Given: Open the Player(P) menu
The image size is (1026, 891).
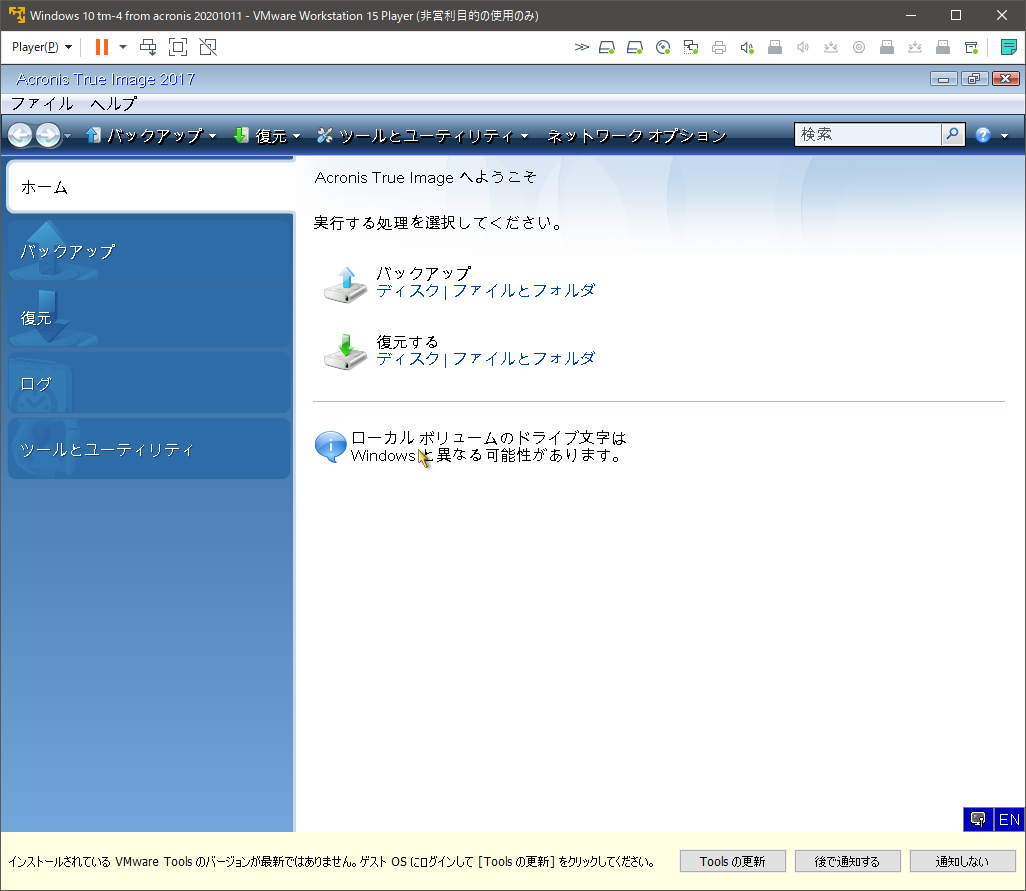Looking at the screenshot, I should coord(41,47).
